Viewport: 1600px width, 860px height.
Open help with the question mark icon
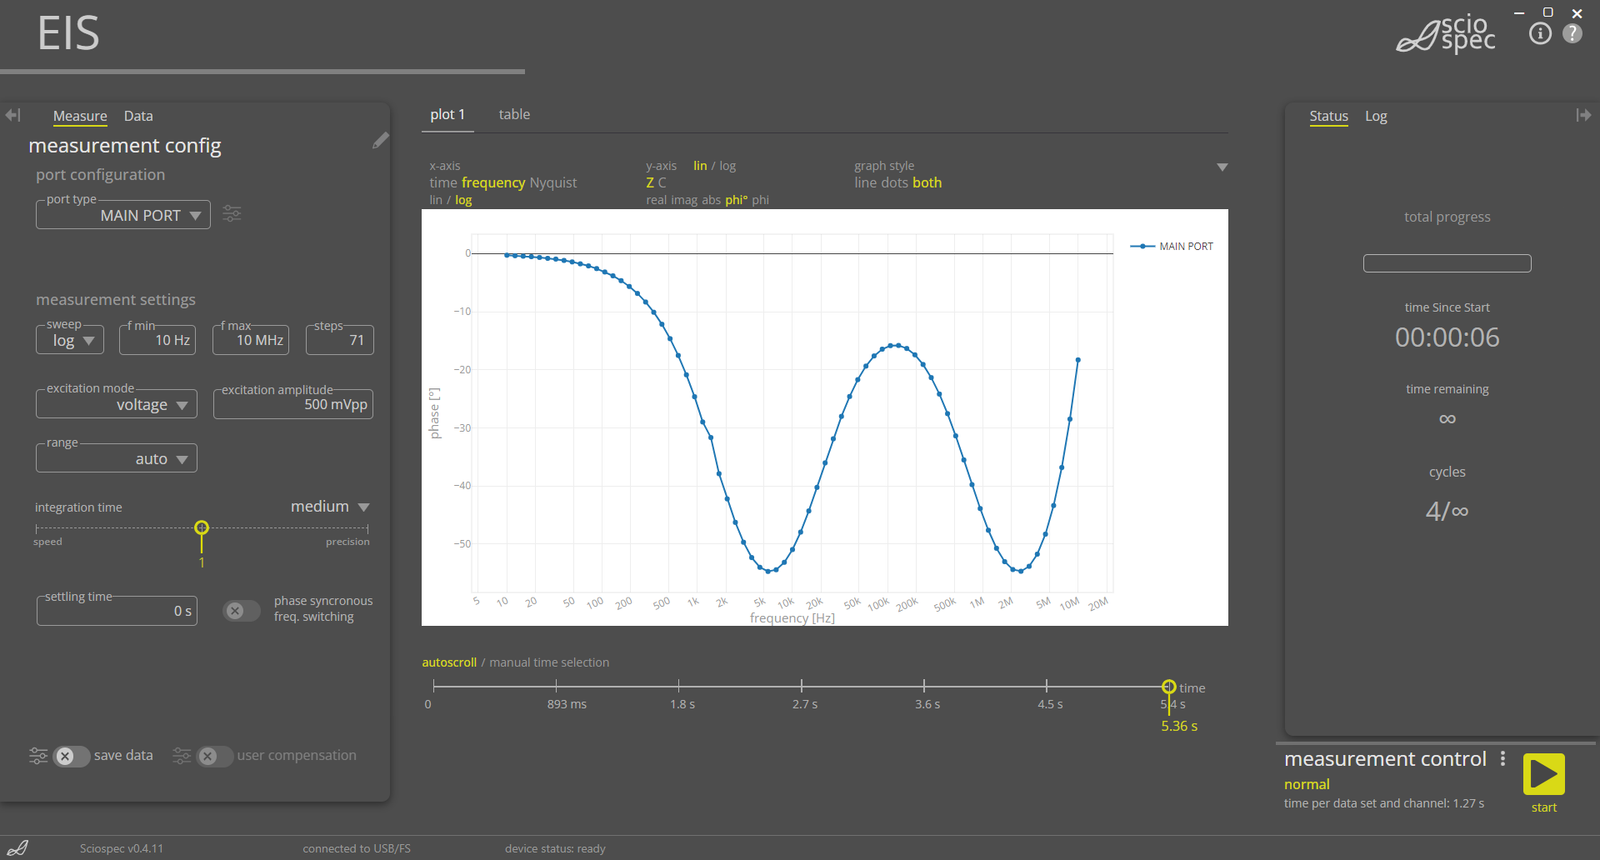[x=1572, y=34]
